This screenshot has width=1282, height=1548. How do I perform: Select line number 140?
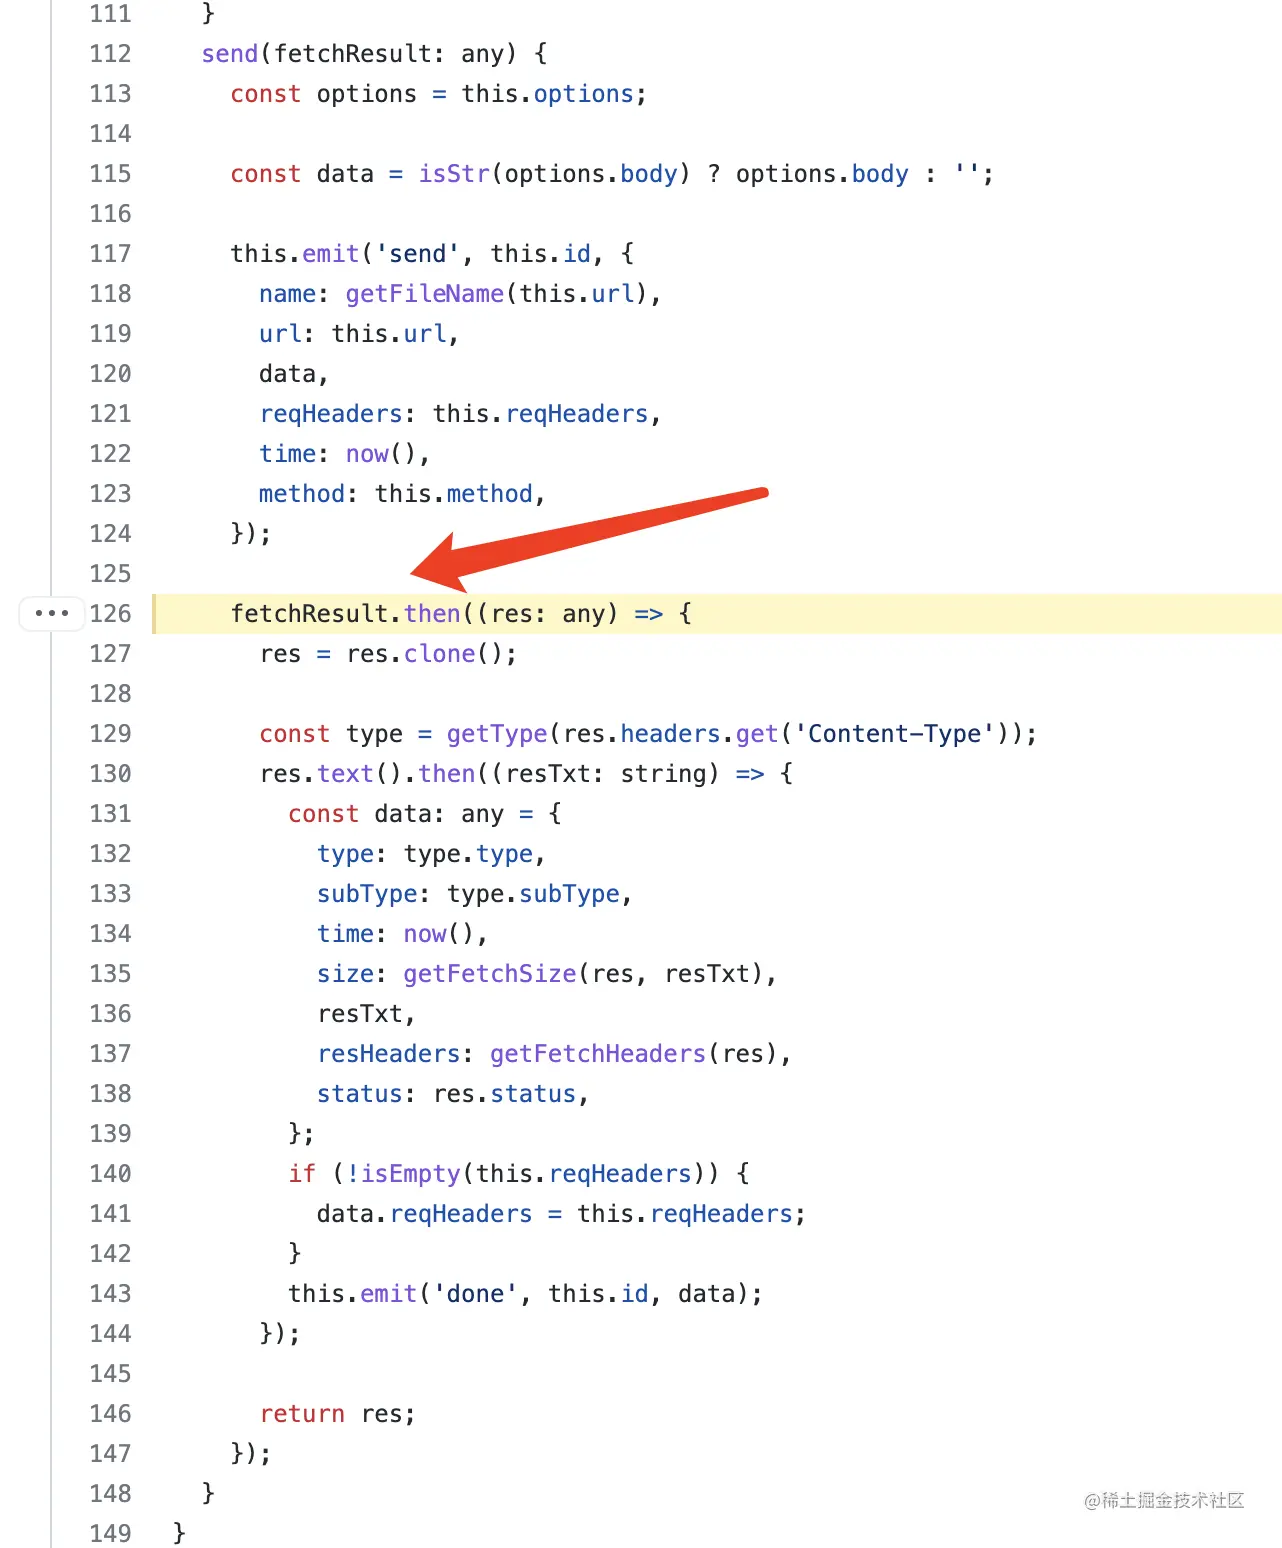tap(110, 1173)
